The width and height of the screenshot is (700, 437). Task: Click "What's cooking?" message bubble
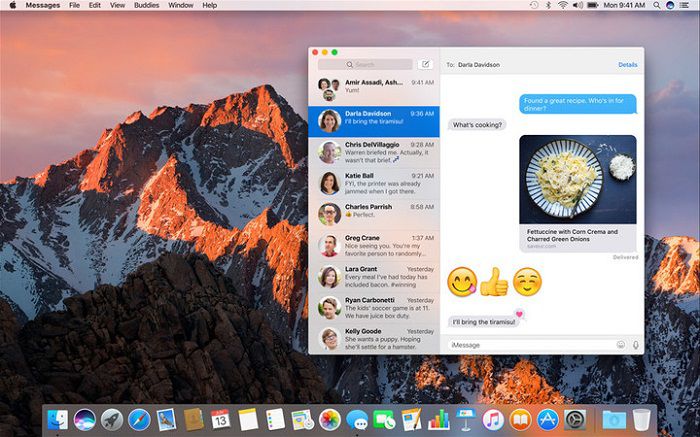[477, 125]
